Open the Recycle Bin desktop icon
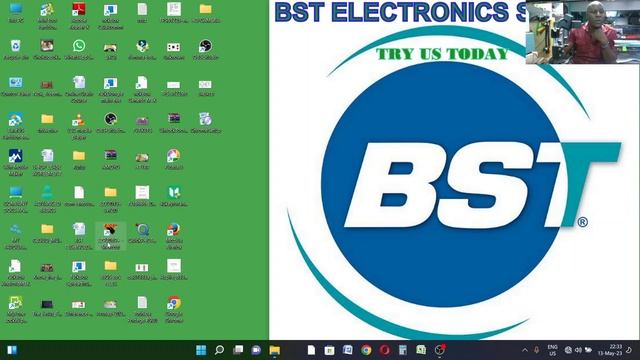The height and width of the screenshot is (360, 640). tap(16, 49)
